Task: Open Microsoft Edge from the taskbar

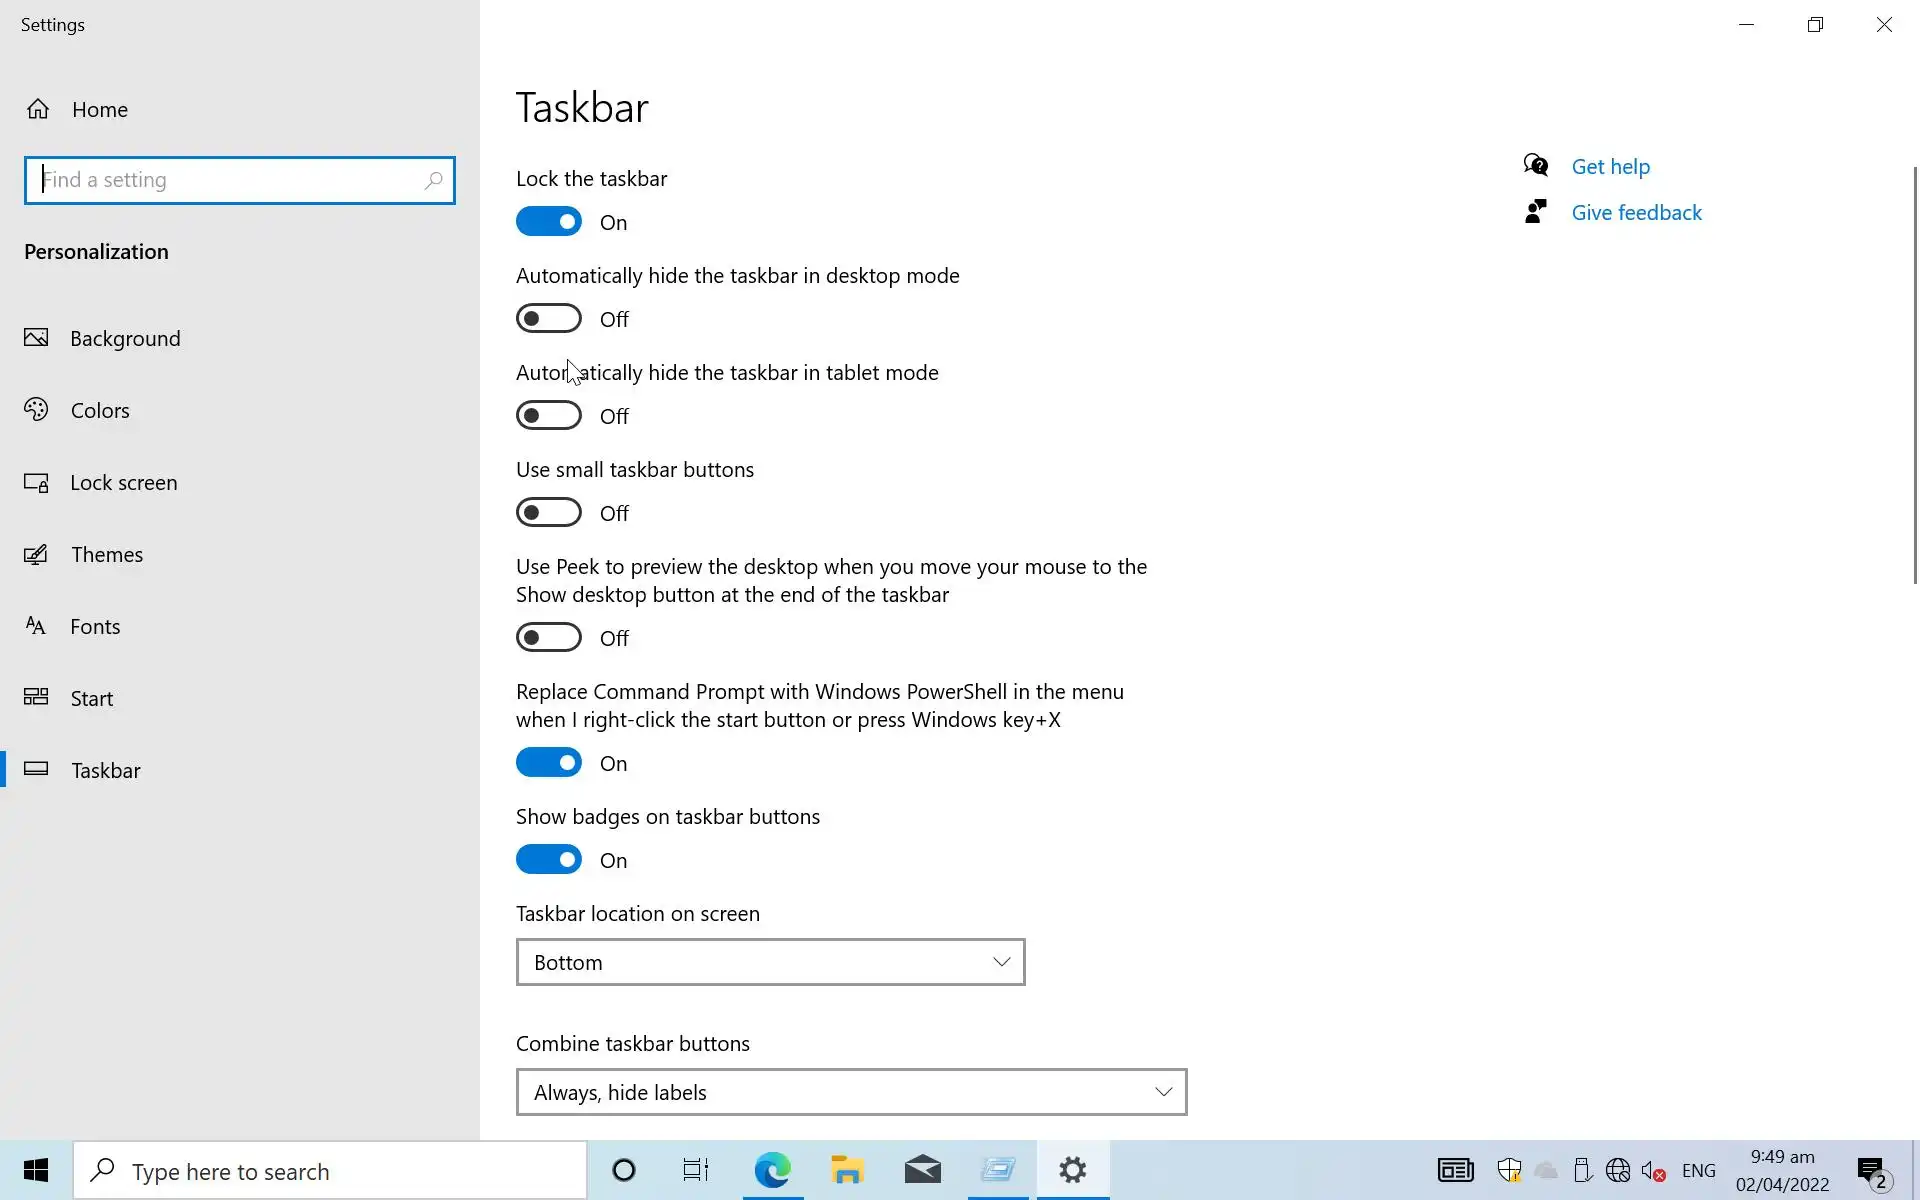Action: [772, 1170]
